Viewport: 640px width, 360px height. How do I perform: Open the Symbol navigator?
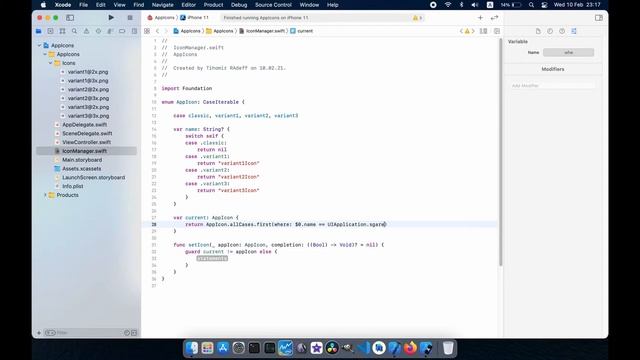62,31
